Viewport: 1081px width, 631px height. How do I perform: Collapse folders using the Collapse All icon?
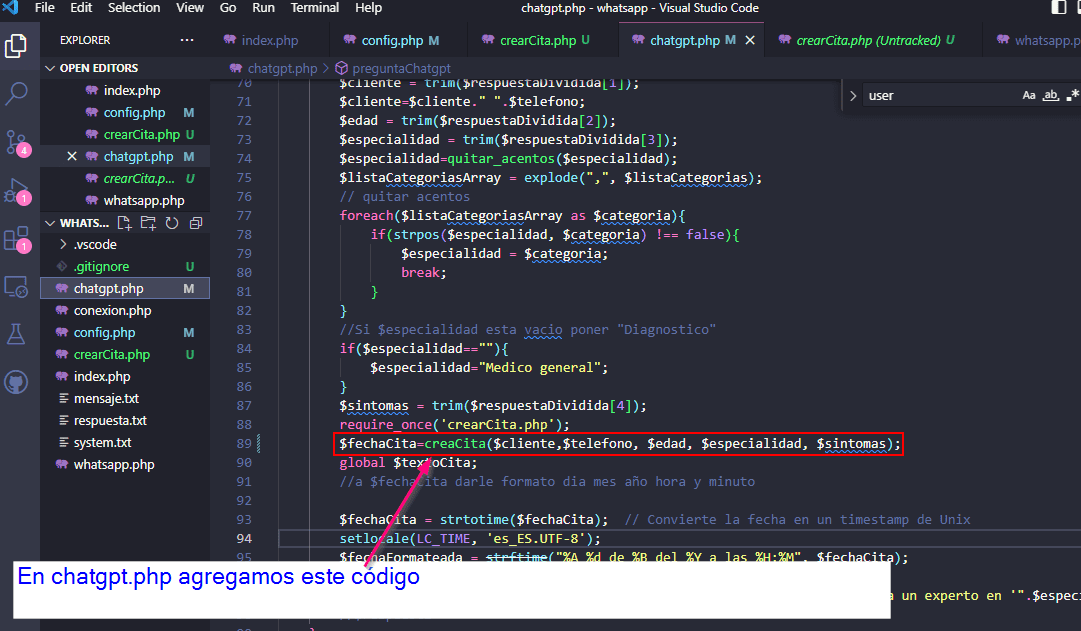tap(196, 223)
